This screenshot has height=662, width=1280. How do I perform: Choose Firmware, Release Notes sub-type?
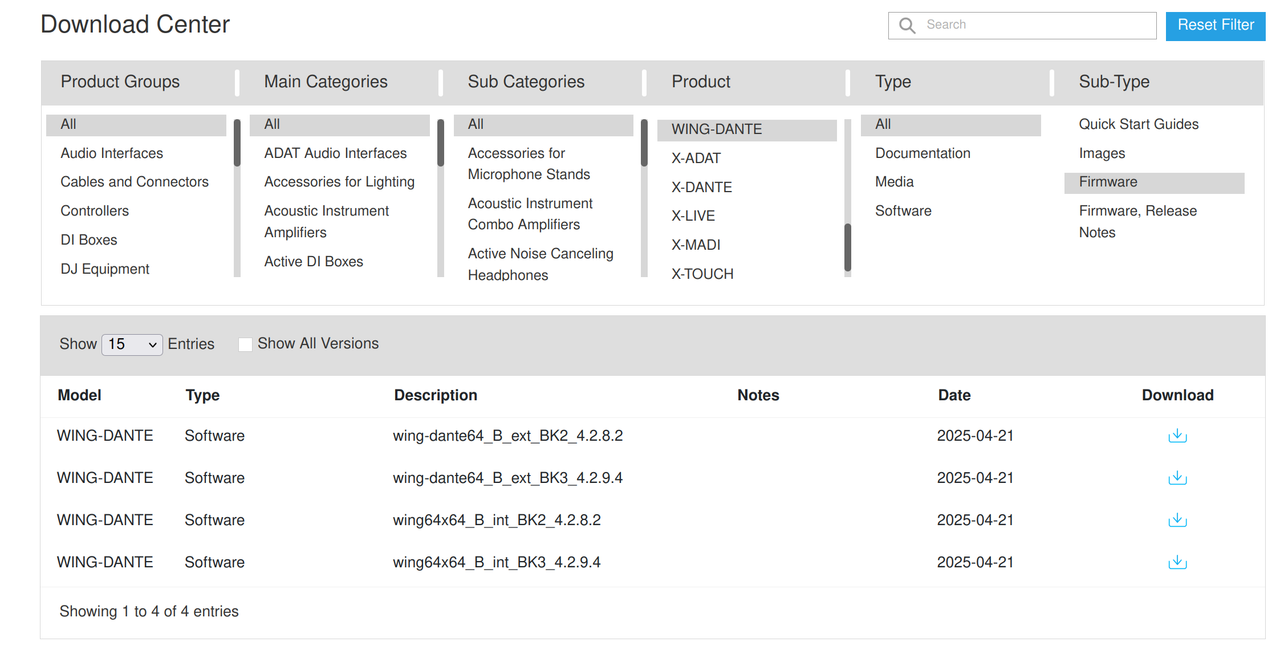coord(1138,222)
